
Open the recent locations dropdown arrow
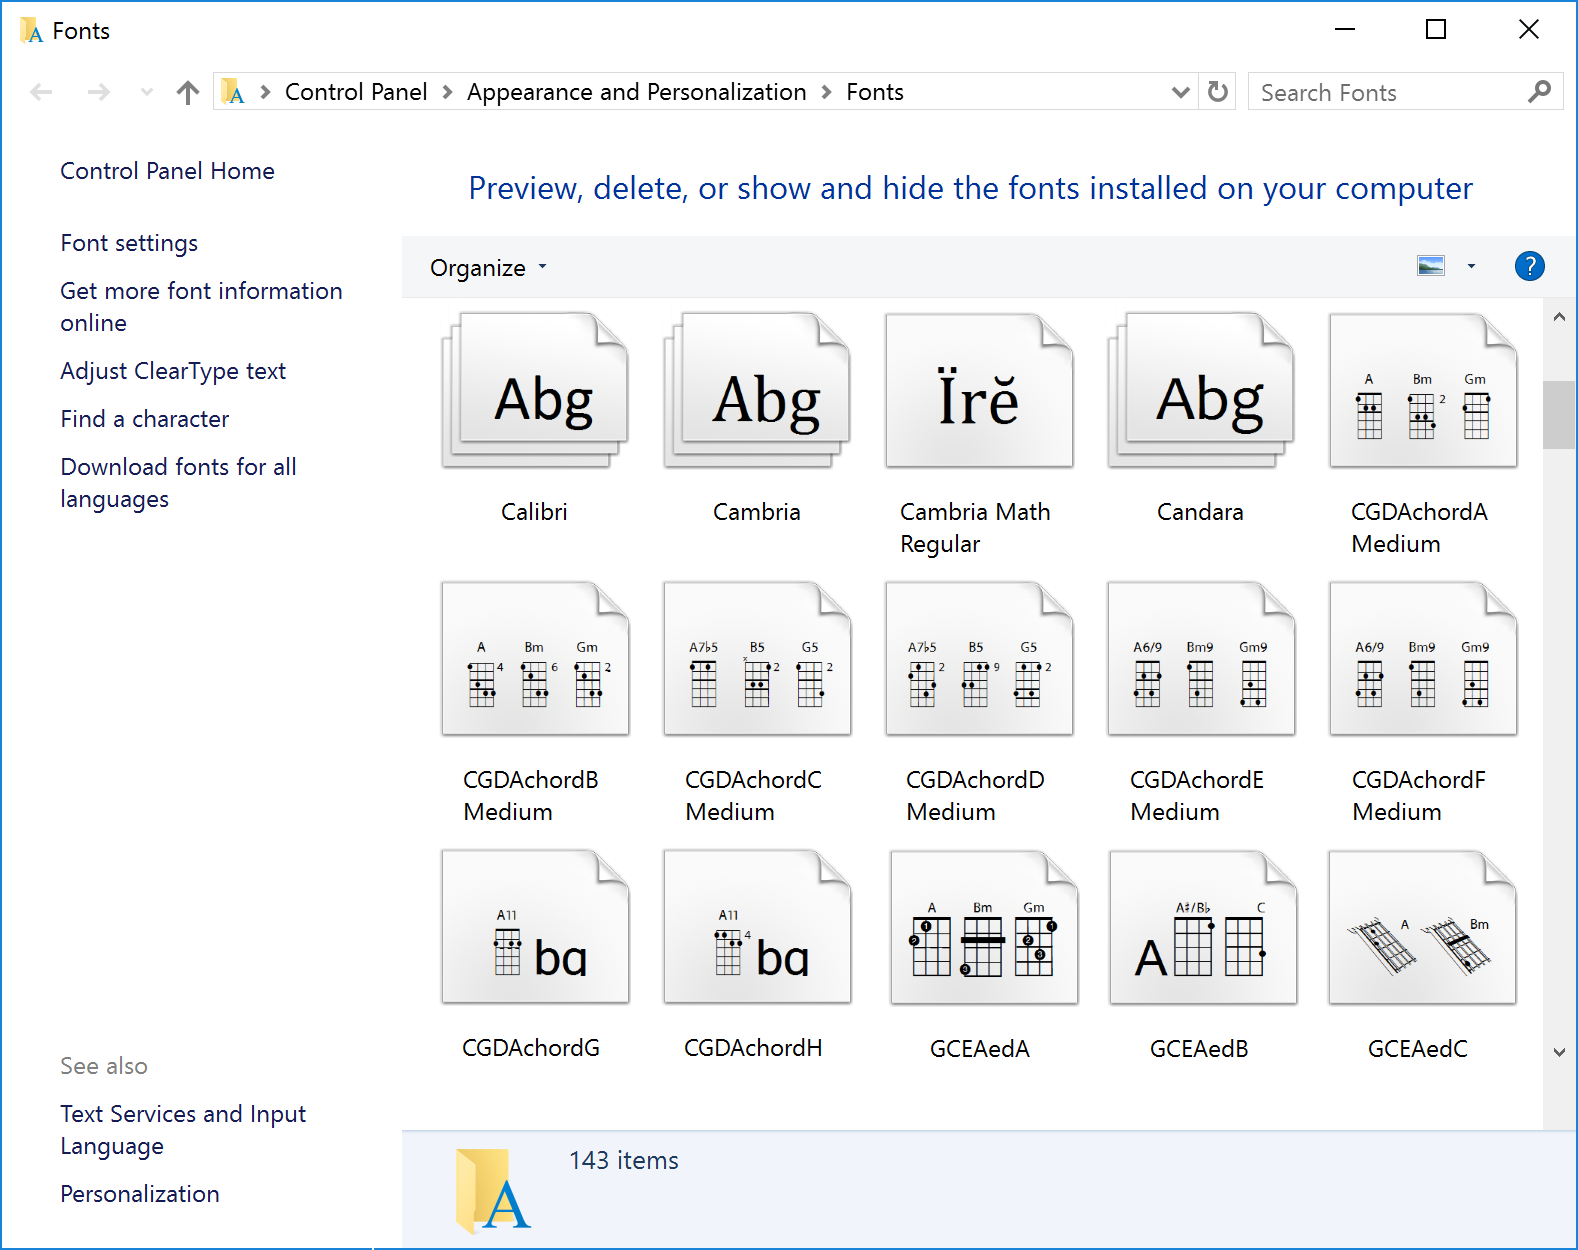point(147,93)
